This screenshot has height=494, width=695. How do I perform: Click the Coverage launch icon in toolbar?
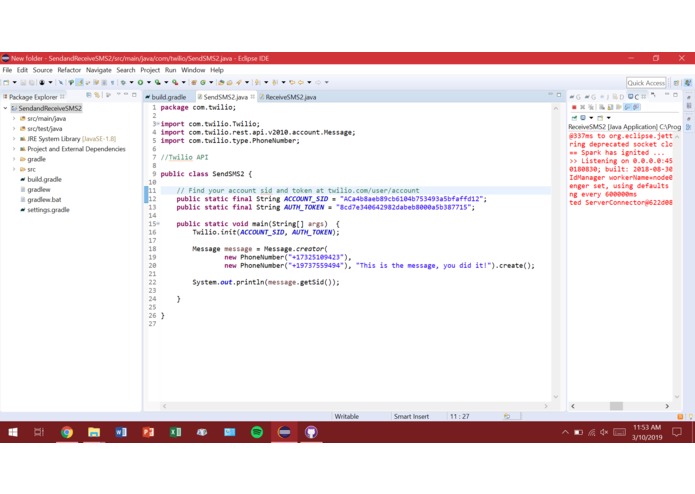pyautogui.click(x=157, y=82)
